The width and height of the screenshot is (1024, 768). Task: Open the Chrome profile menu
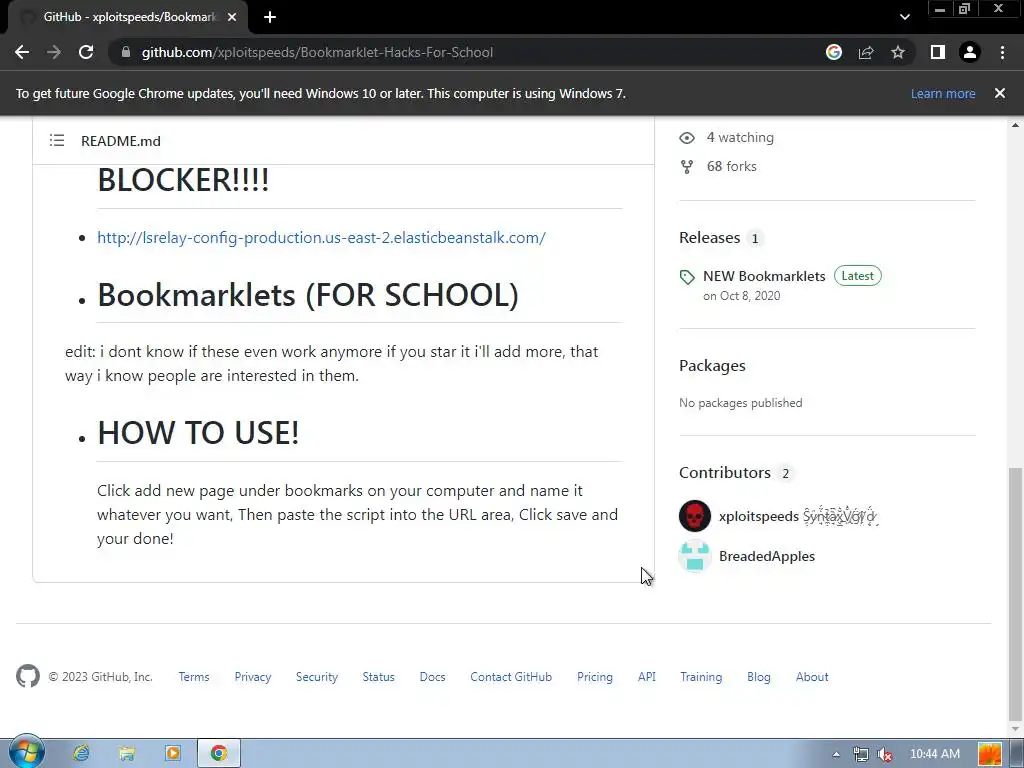click(970, 52)
